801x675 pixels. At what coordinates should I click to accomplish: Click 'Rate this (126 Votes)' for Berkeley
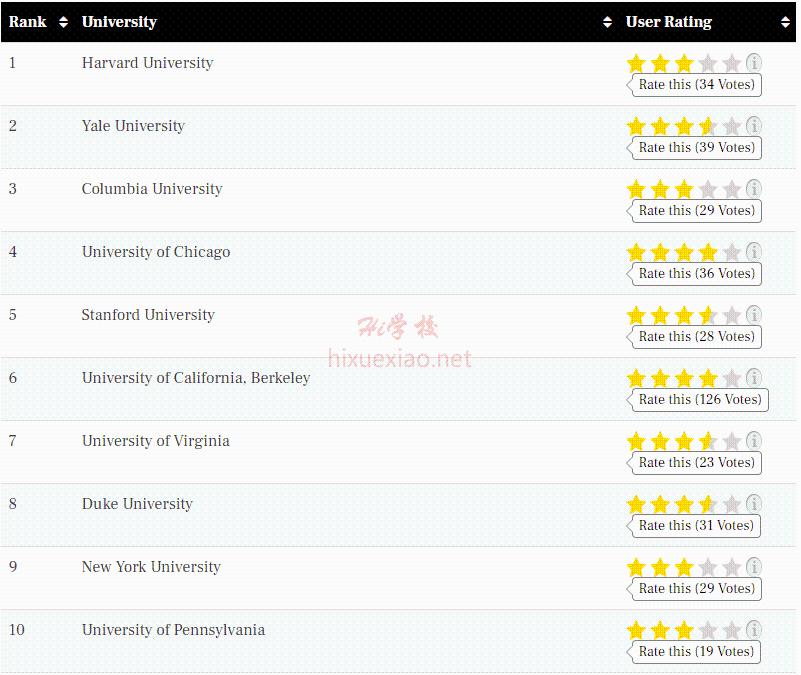click(x=700, y=400)
